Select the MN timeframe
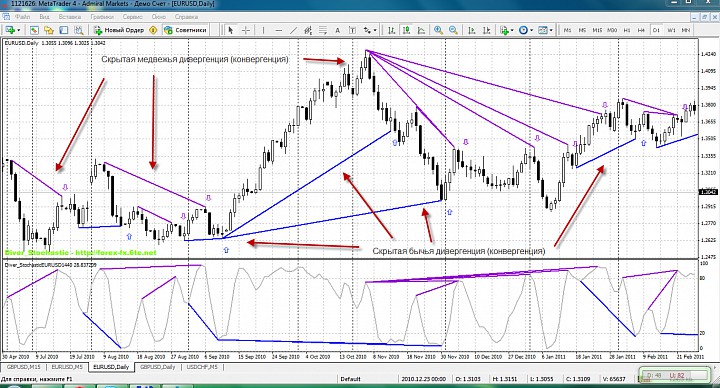Image resolution: width=720 pixels, height=388 pixels. [x=686, y=30]
